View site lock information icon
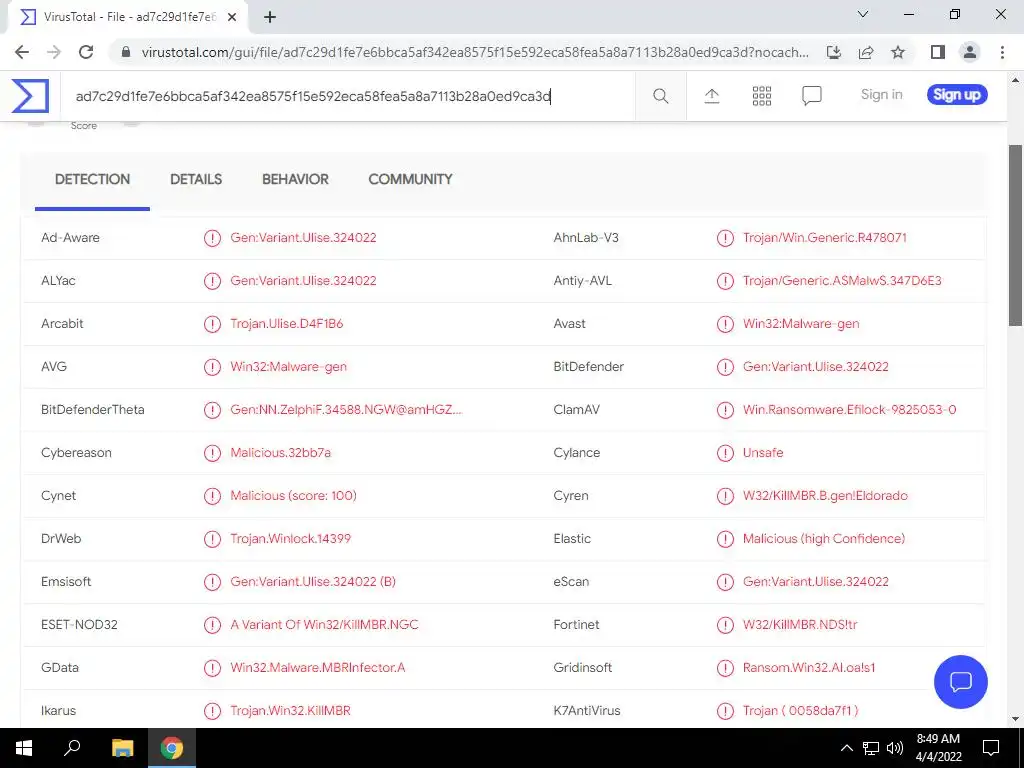This screenshot has width=1024, height=768. [x=126, y=52]
